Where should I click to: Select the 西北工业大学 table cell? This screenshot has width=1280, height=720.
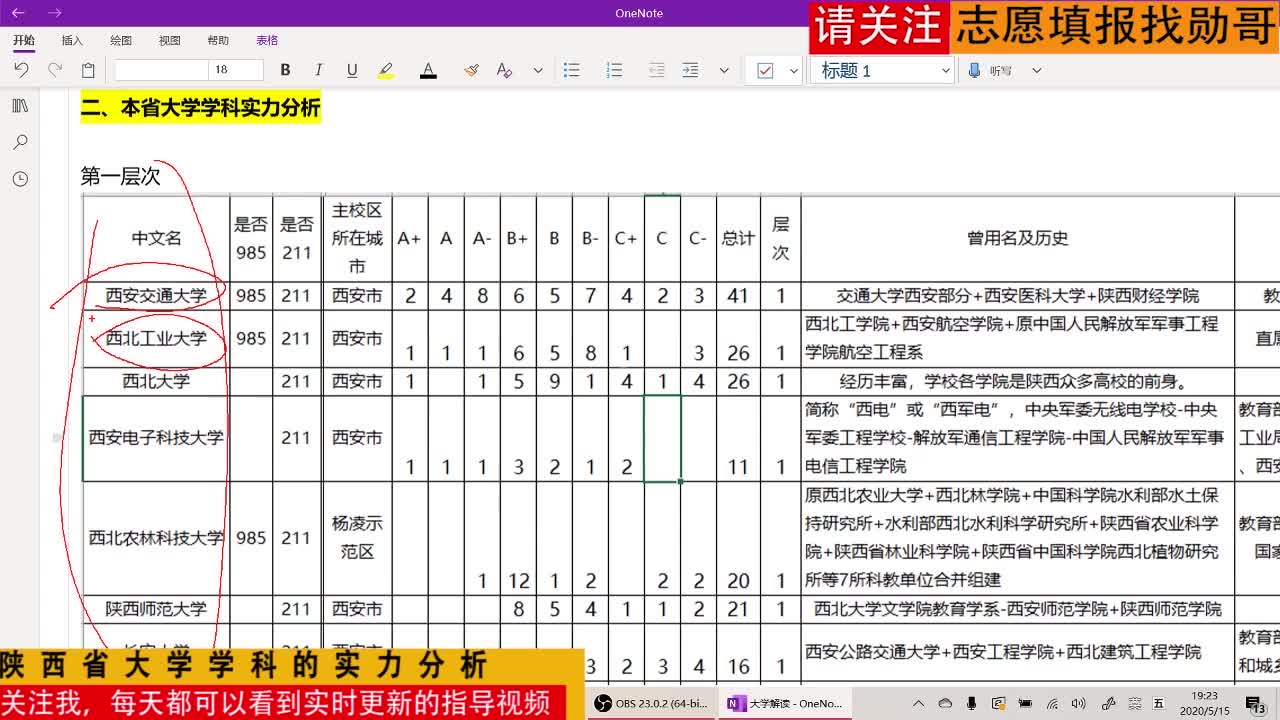[x=156, y=338]
